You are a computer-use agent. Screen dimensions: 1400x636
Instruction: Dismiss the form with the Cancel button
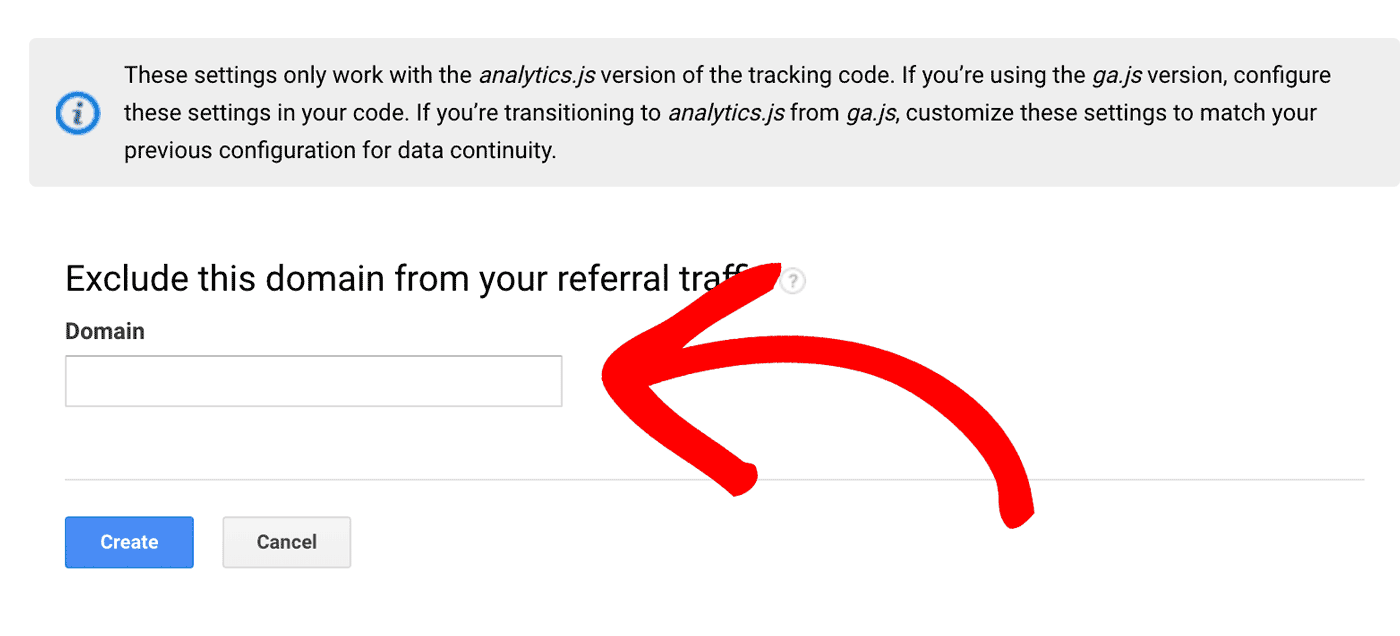pos(286,542)
